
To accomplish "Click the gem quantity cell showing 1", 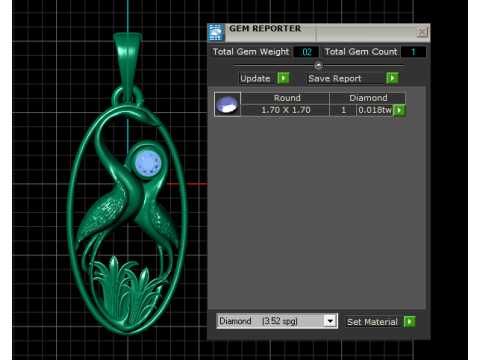I will (x=343, y=110).
